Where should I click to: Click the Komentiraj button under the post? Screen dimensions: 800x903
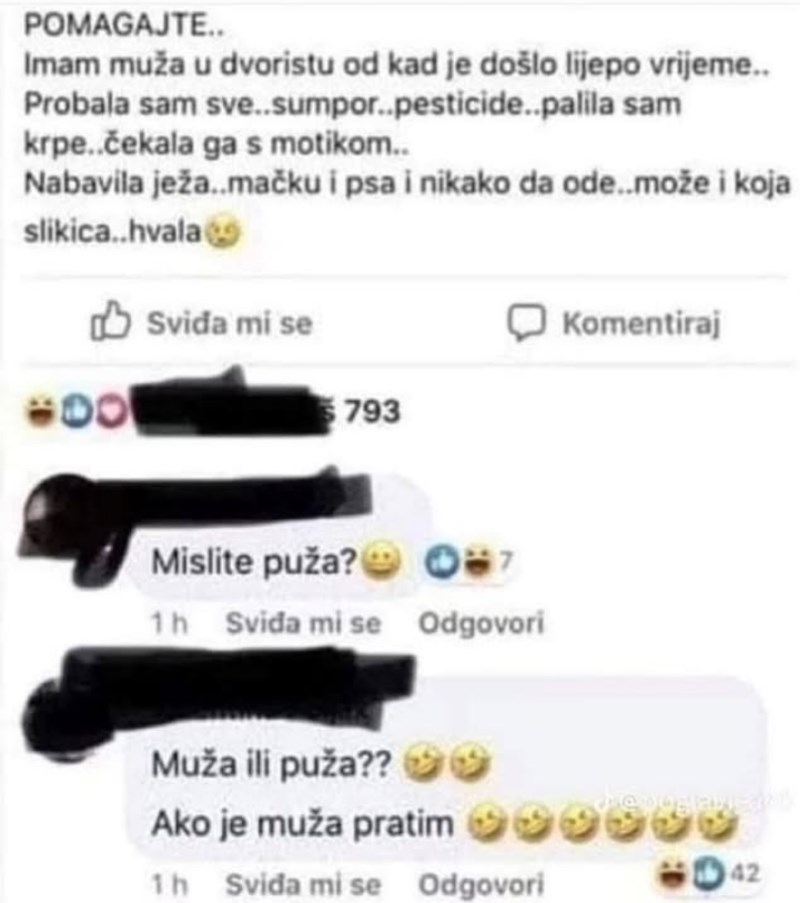[615, 322]
